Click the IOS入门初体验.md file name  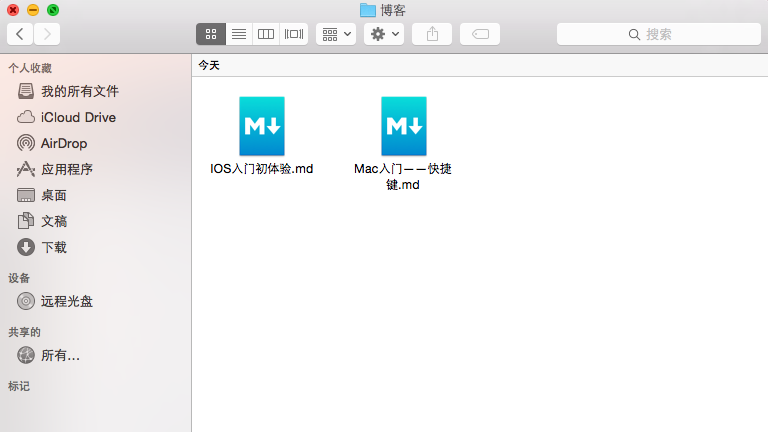pos(262,168)
